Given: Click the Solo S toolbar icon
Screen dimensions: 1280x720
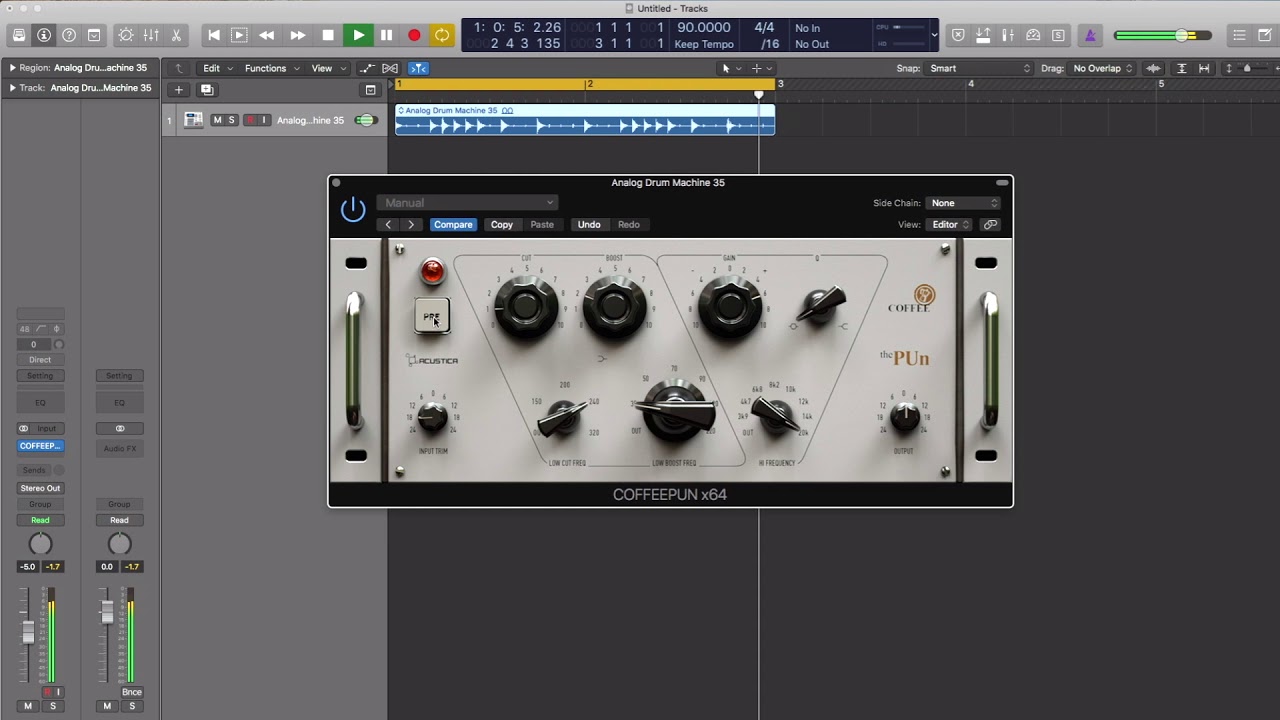Looking at the screenshot, I should coord(1058,35).
